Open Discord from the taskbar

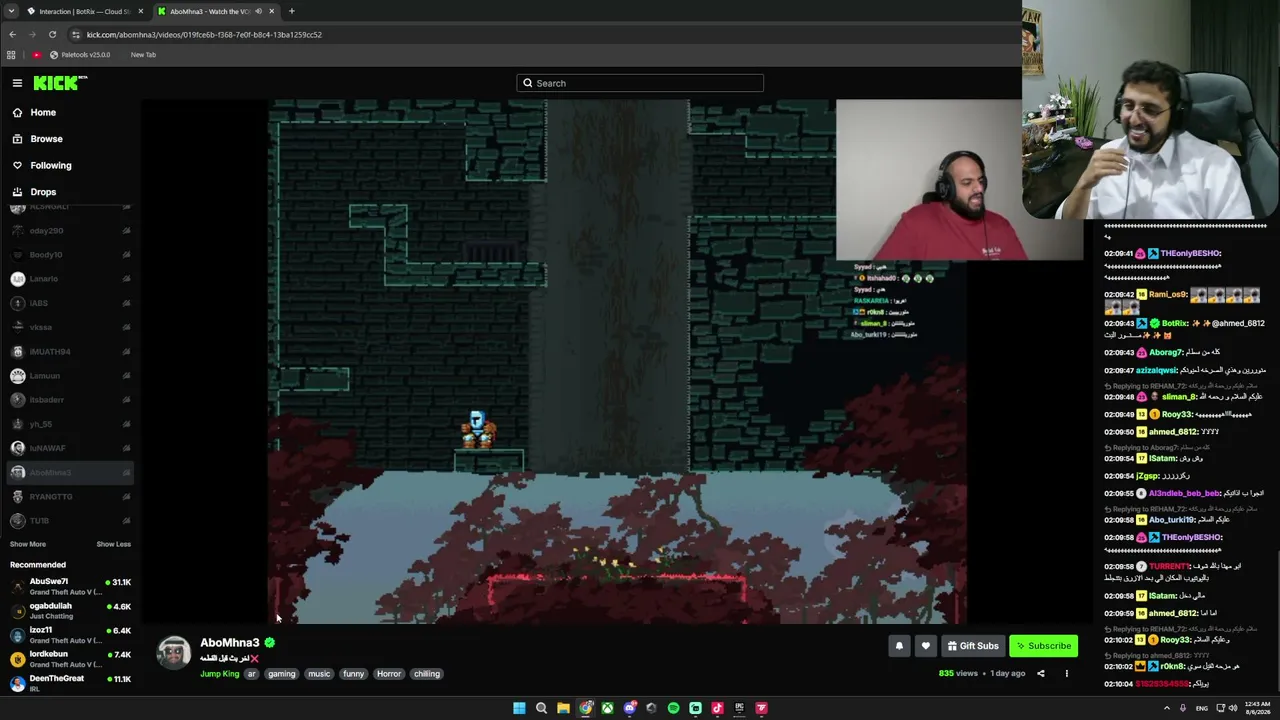click(629, 708)
